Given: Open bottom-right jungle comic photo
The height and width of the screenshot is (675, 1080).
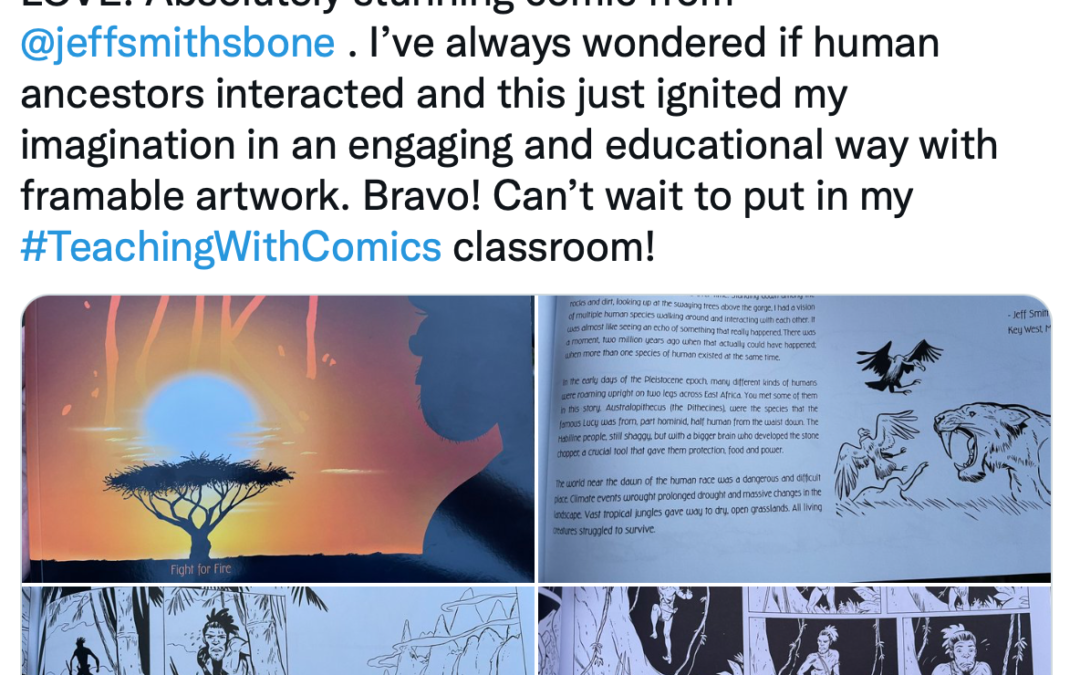Looking at the screenshot, I should (794, 631).
